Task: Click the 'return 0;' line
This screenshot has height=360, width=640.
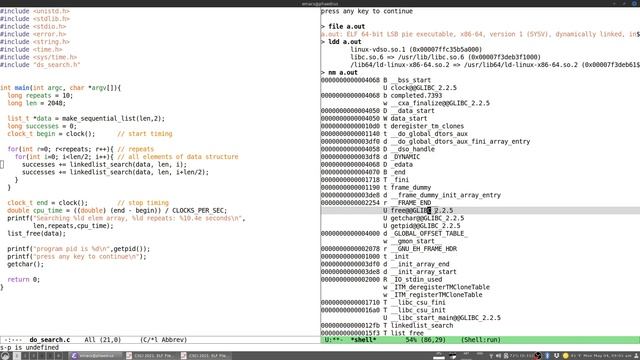Action: tap(23, 280)
